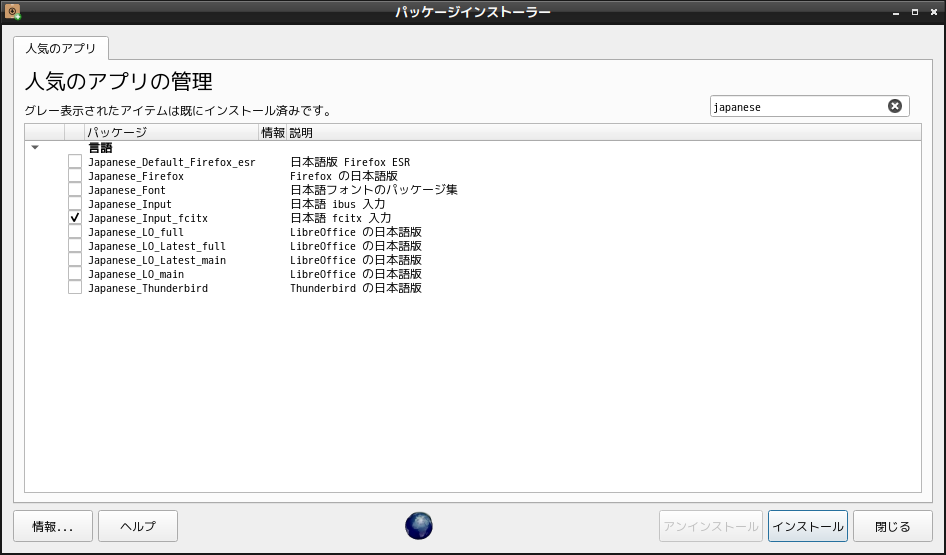
Task: Switch to the 人気のアプリ tab
Action: point(60,48)
